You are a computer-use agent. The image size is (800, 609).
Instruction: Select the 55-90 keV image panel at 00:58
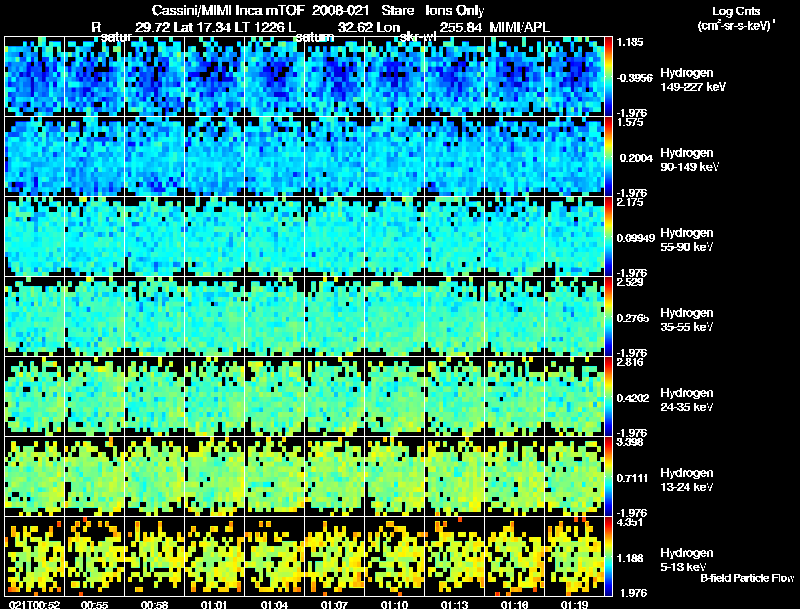pyautogui.click(x=155, y=237)
